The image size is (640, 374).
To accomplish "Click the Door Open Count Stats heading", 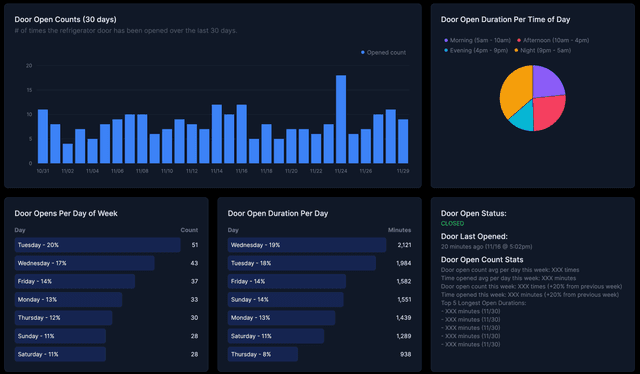I will click(x=482, y=260).
